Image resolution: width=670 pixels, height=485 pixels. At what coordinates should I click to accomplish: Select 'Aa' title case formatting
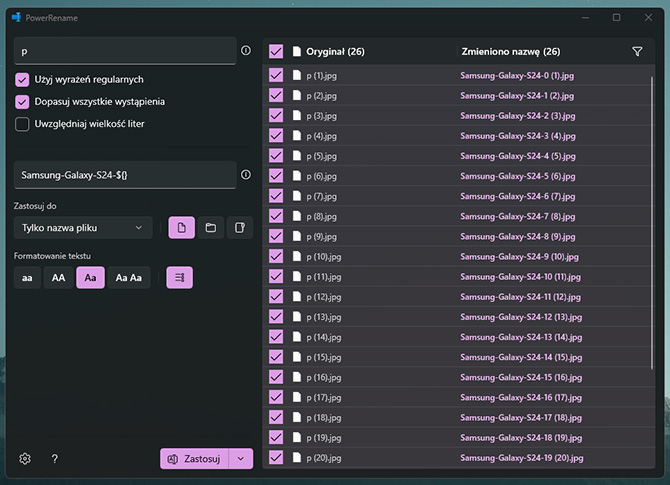(x=90, y=278)
